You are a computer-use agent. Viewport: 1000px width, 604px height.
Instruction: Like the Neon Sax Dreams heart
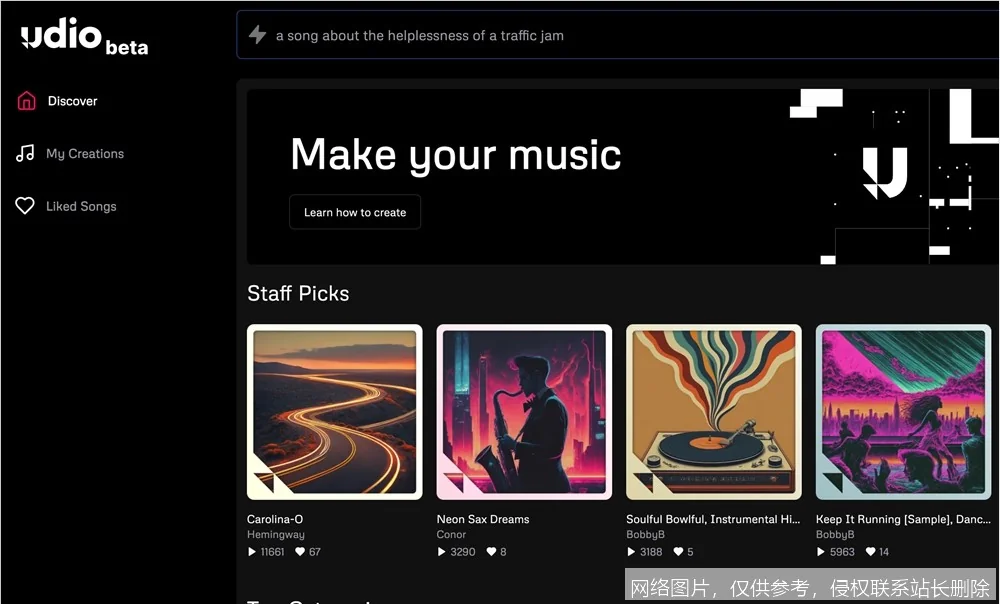[491, 552]
